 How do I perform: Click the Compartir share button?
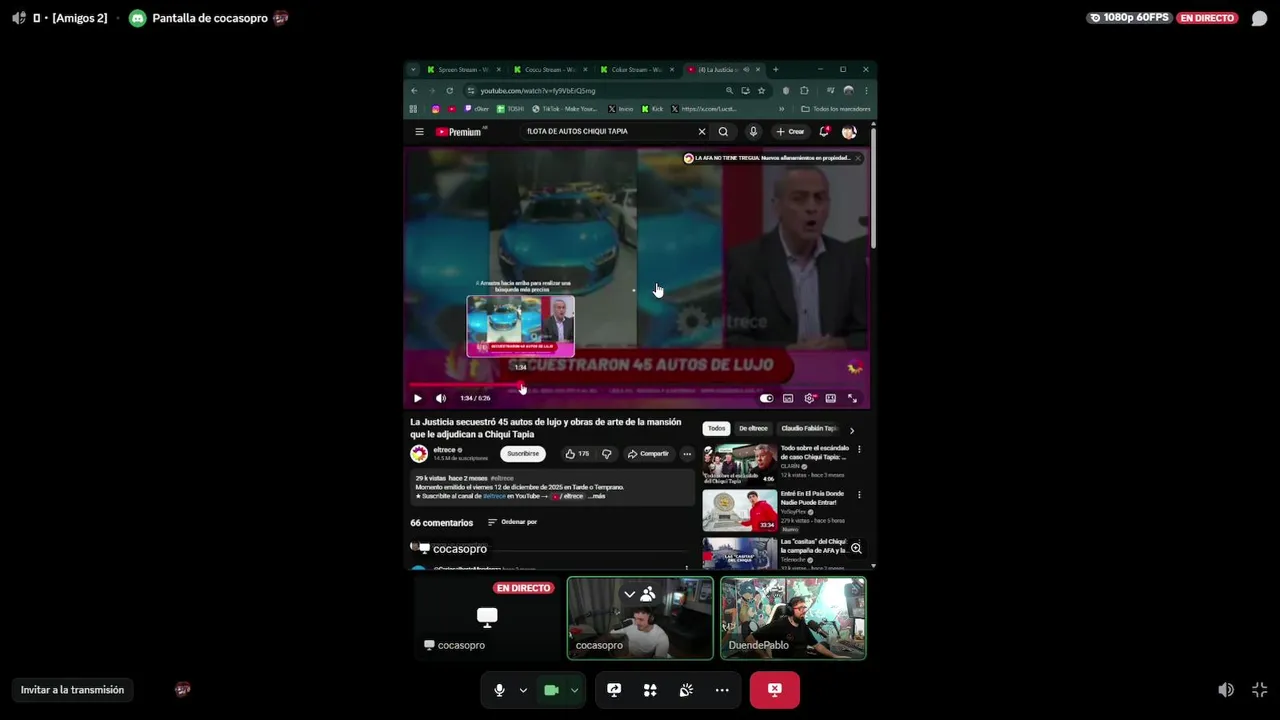pos(648,454)
